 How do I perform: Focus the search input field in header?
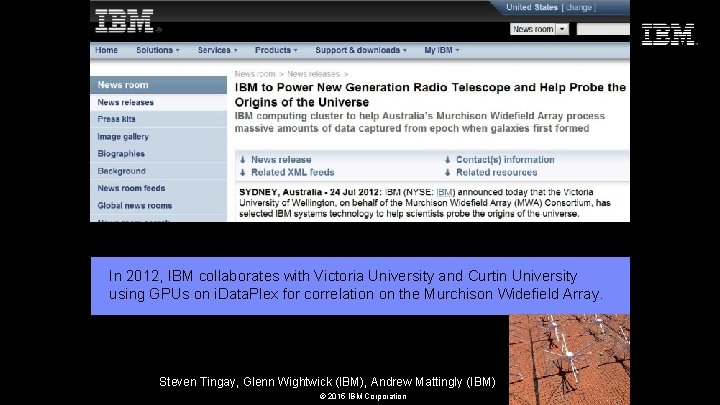click(x=603, y=29)
